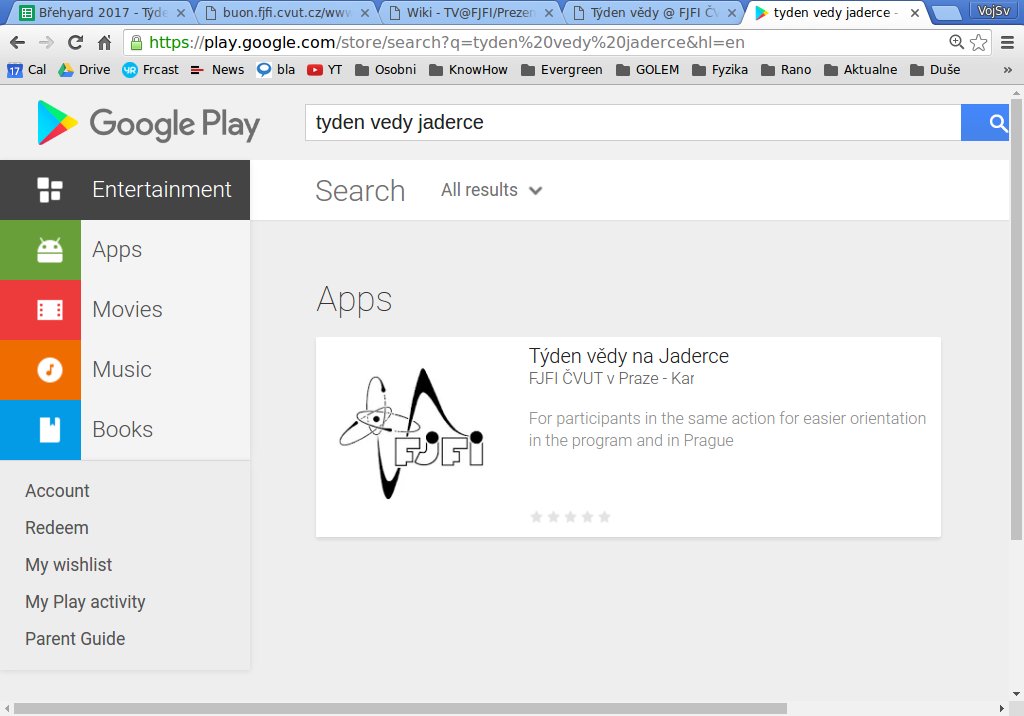Image resolution: width=1024 pixels, height=716 pixels.
Task: Switch to the buon.fjfi.cvut.cz tab
Action: (x=286, y=12)
